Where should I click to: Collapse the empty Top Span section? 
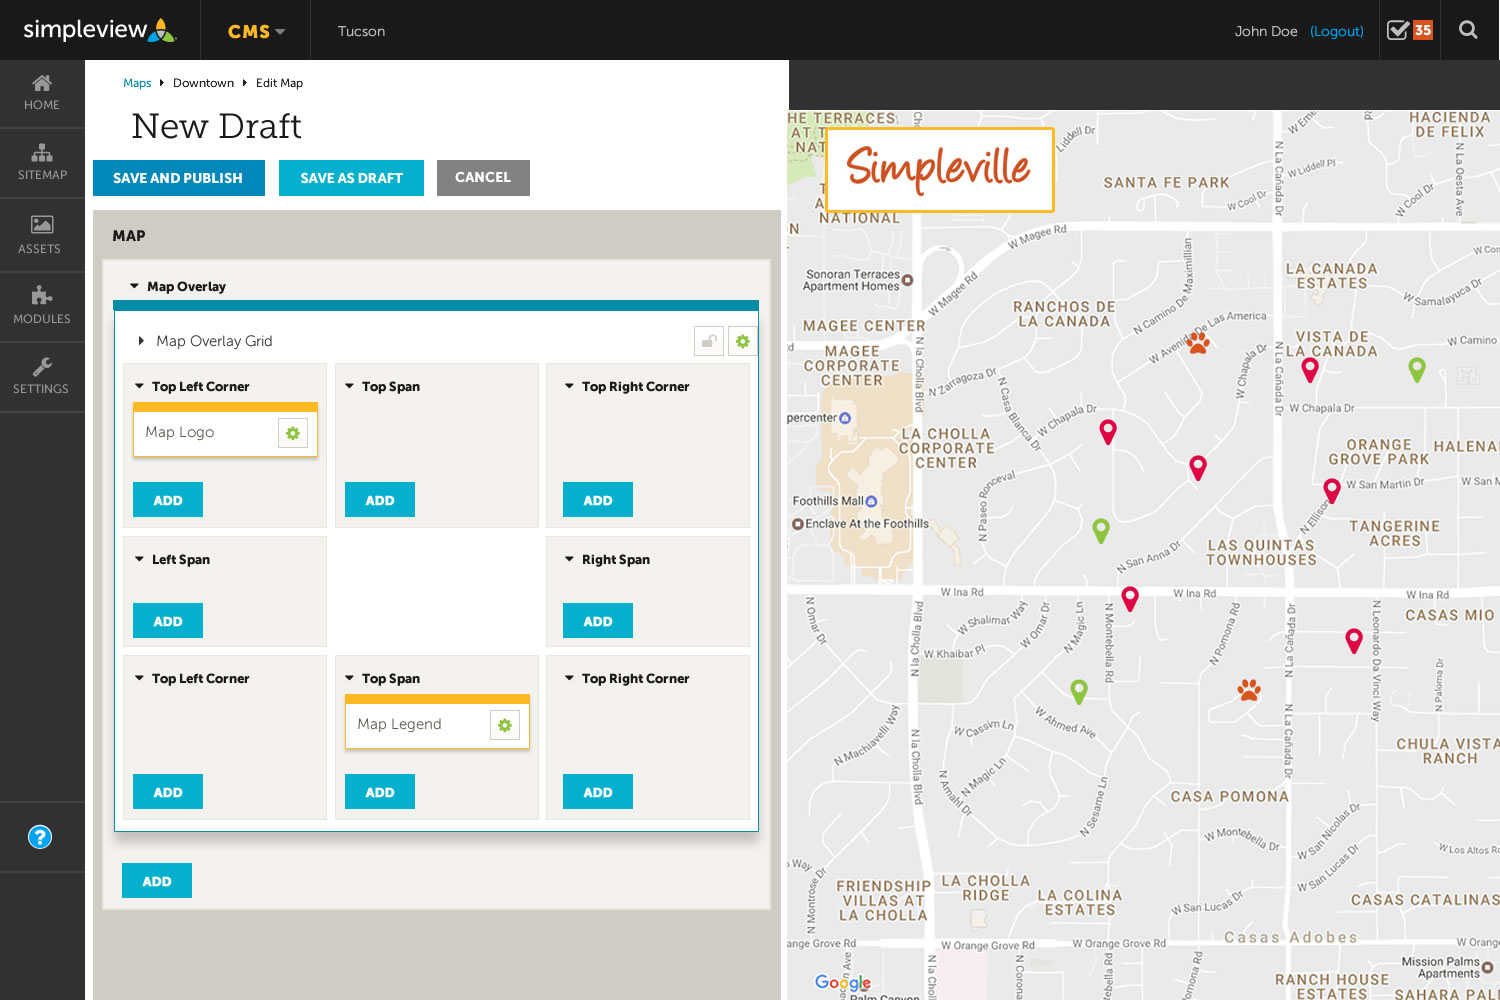(350, 386)
